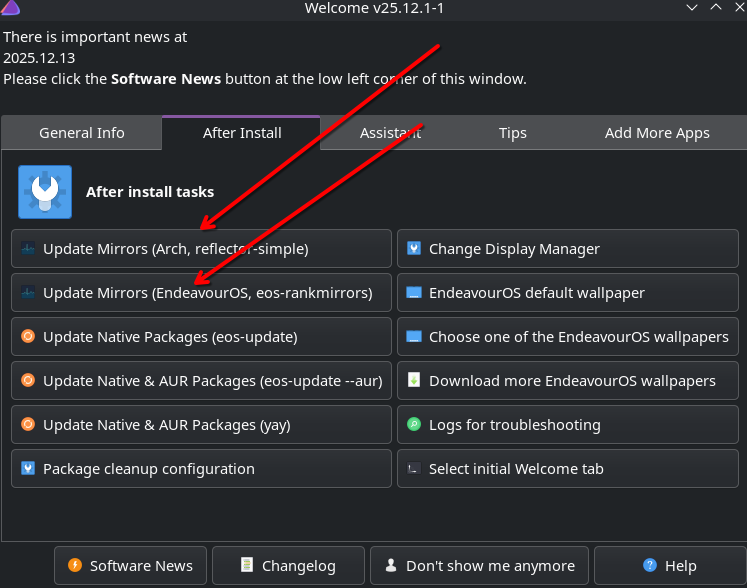Screen dimensions: 747x588
Task: Select the Tips tab
Action: tap(512, 133)
